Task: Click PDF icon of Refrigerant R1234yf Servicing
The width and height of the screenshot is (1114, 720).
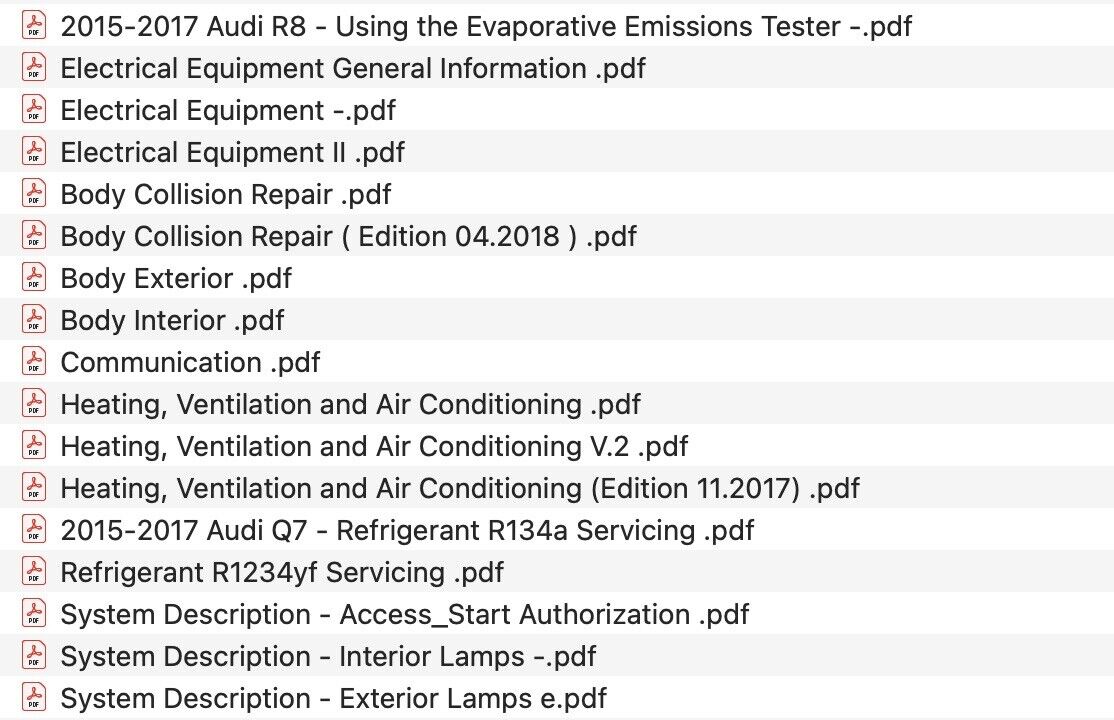Action: coord(34,572)
